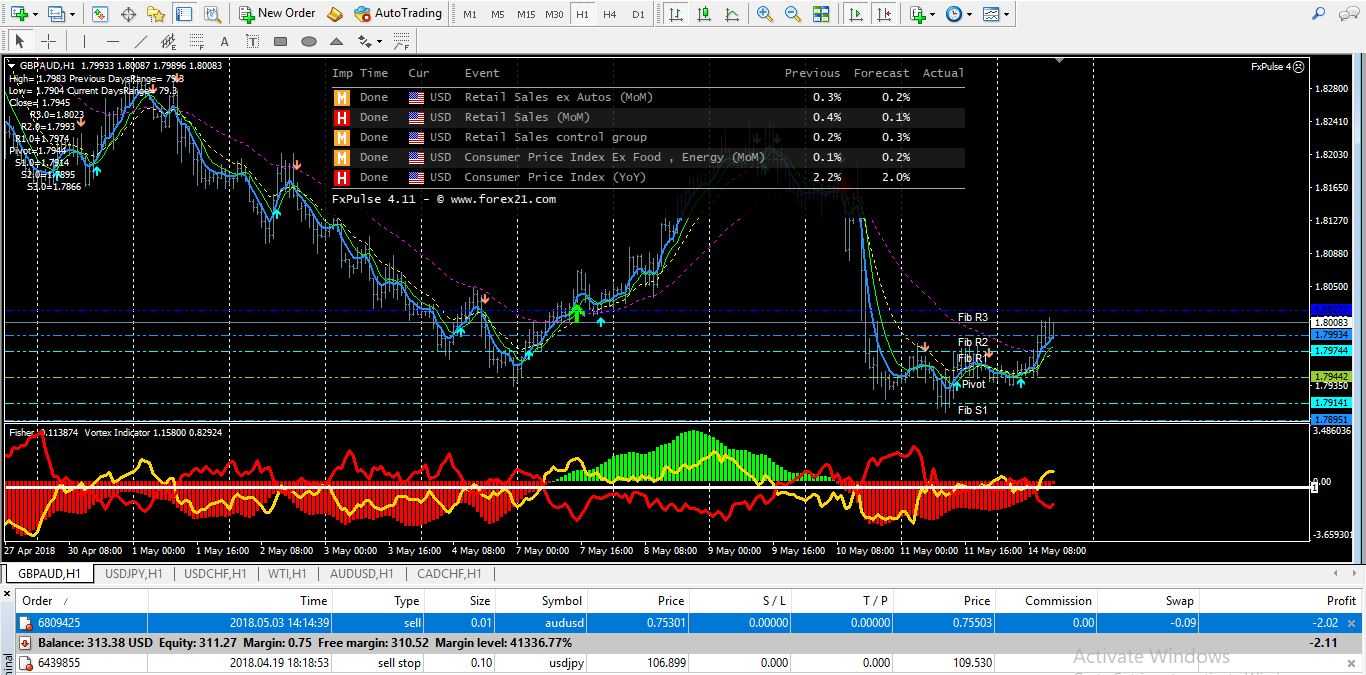Viewport: 1366px width, 675px height.
Task: Switch timeframe to H4
Action: (610, 14)
